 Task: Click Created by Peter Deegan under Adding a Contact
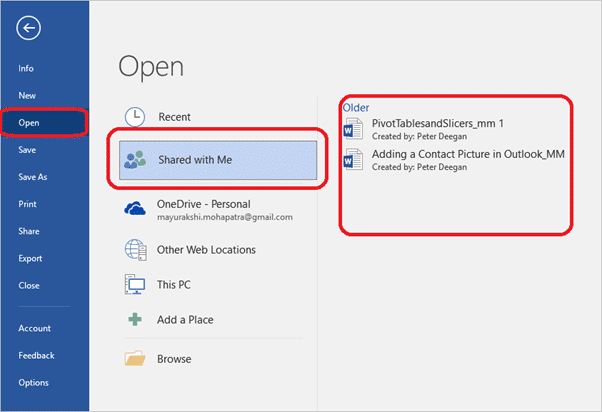pos(420,167)
